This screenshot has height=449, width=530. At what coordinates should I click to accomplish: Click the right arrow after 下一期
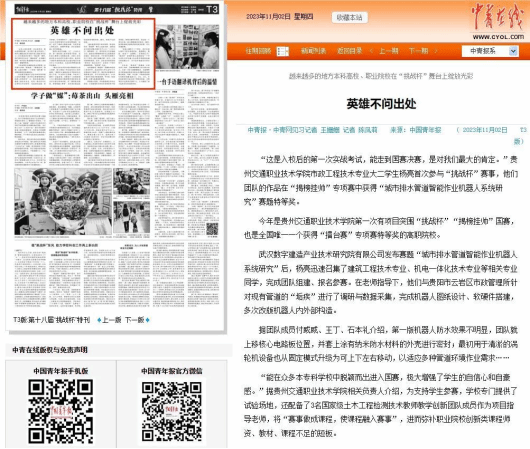pyautogui.click(x=436, y=51)
